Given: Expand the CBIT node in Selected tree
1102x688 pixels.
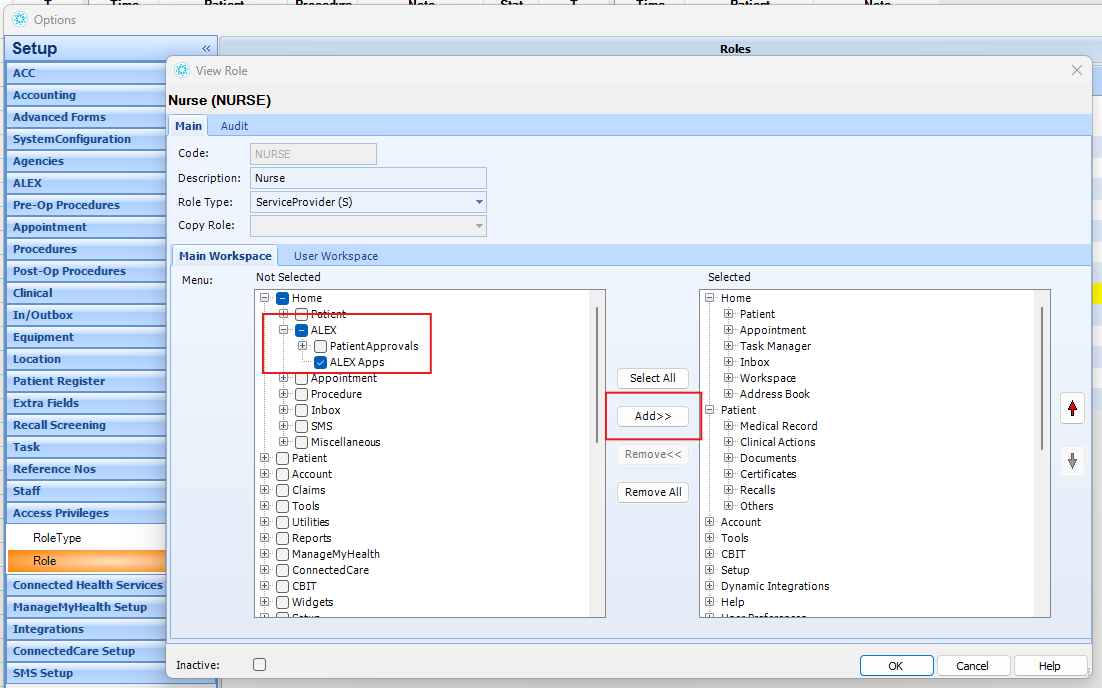Looking at the screenshot, I should point(710,554).
